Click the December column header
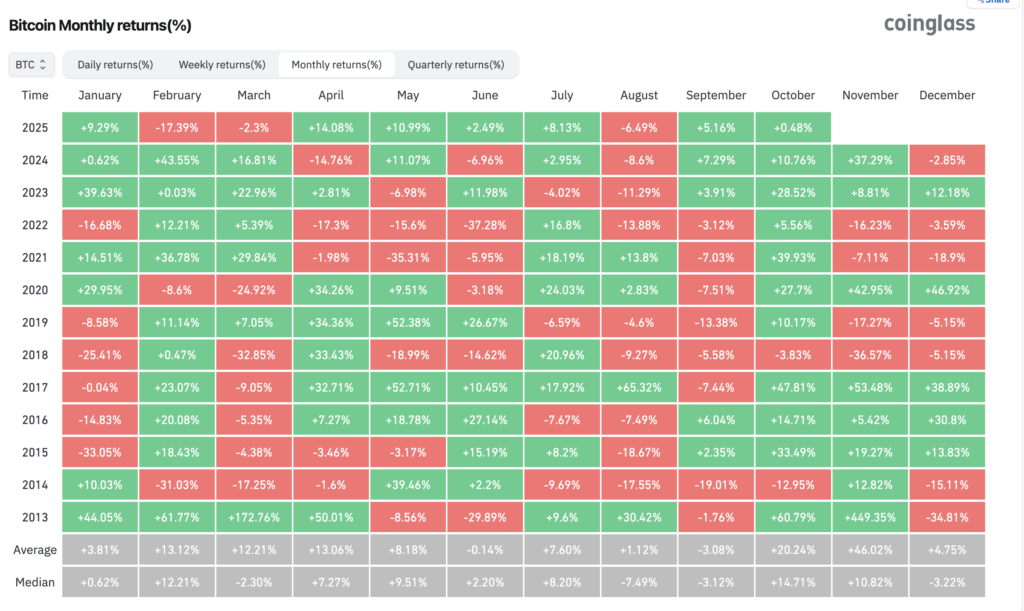 click(946, 95)
